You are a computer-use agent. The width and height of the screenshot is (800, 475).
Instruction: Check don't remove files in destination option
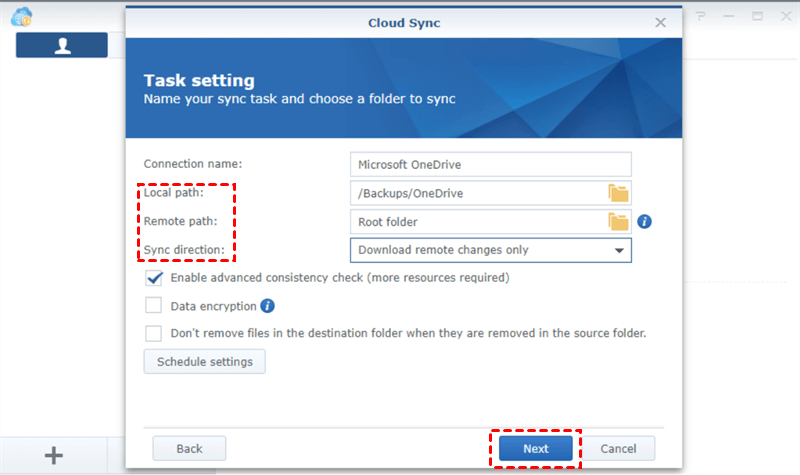pos(154,334)
